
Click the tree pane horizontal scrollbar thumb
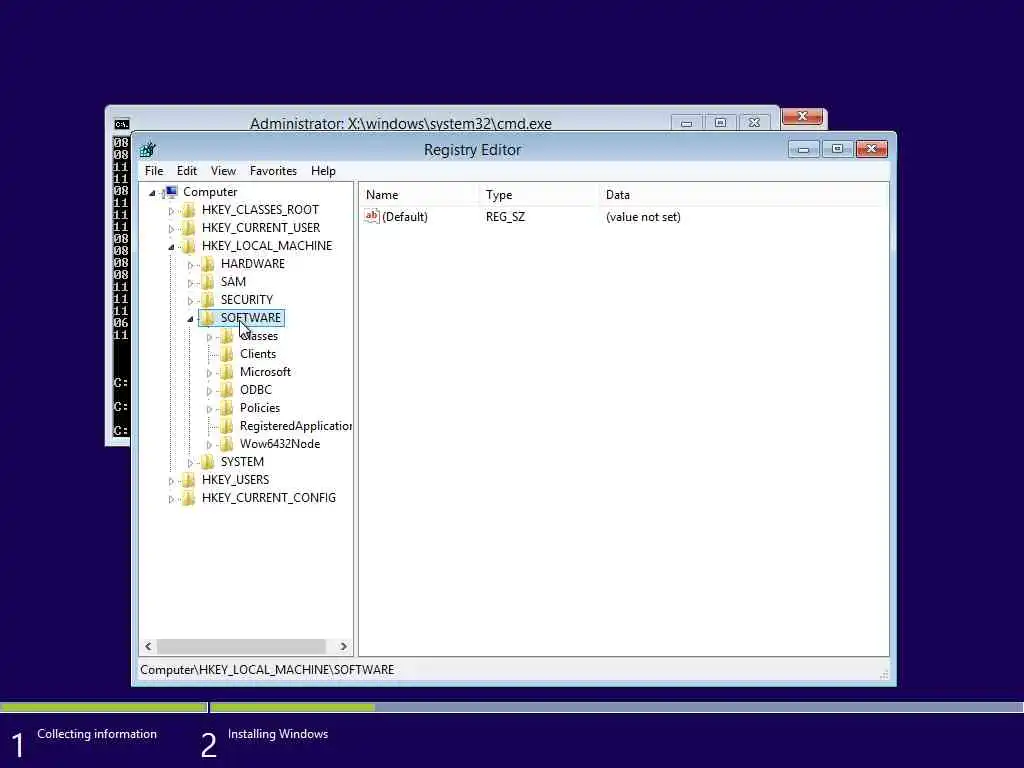(241, 646)
